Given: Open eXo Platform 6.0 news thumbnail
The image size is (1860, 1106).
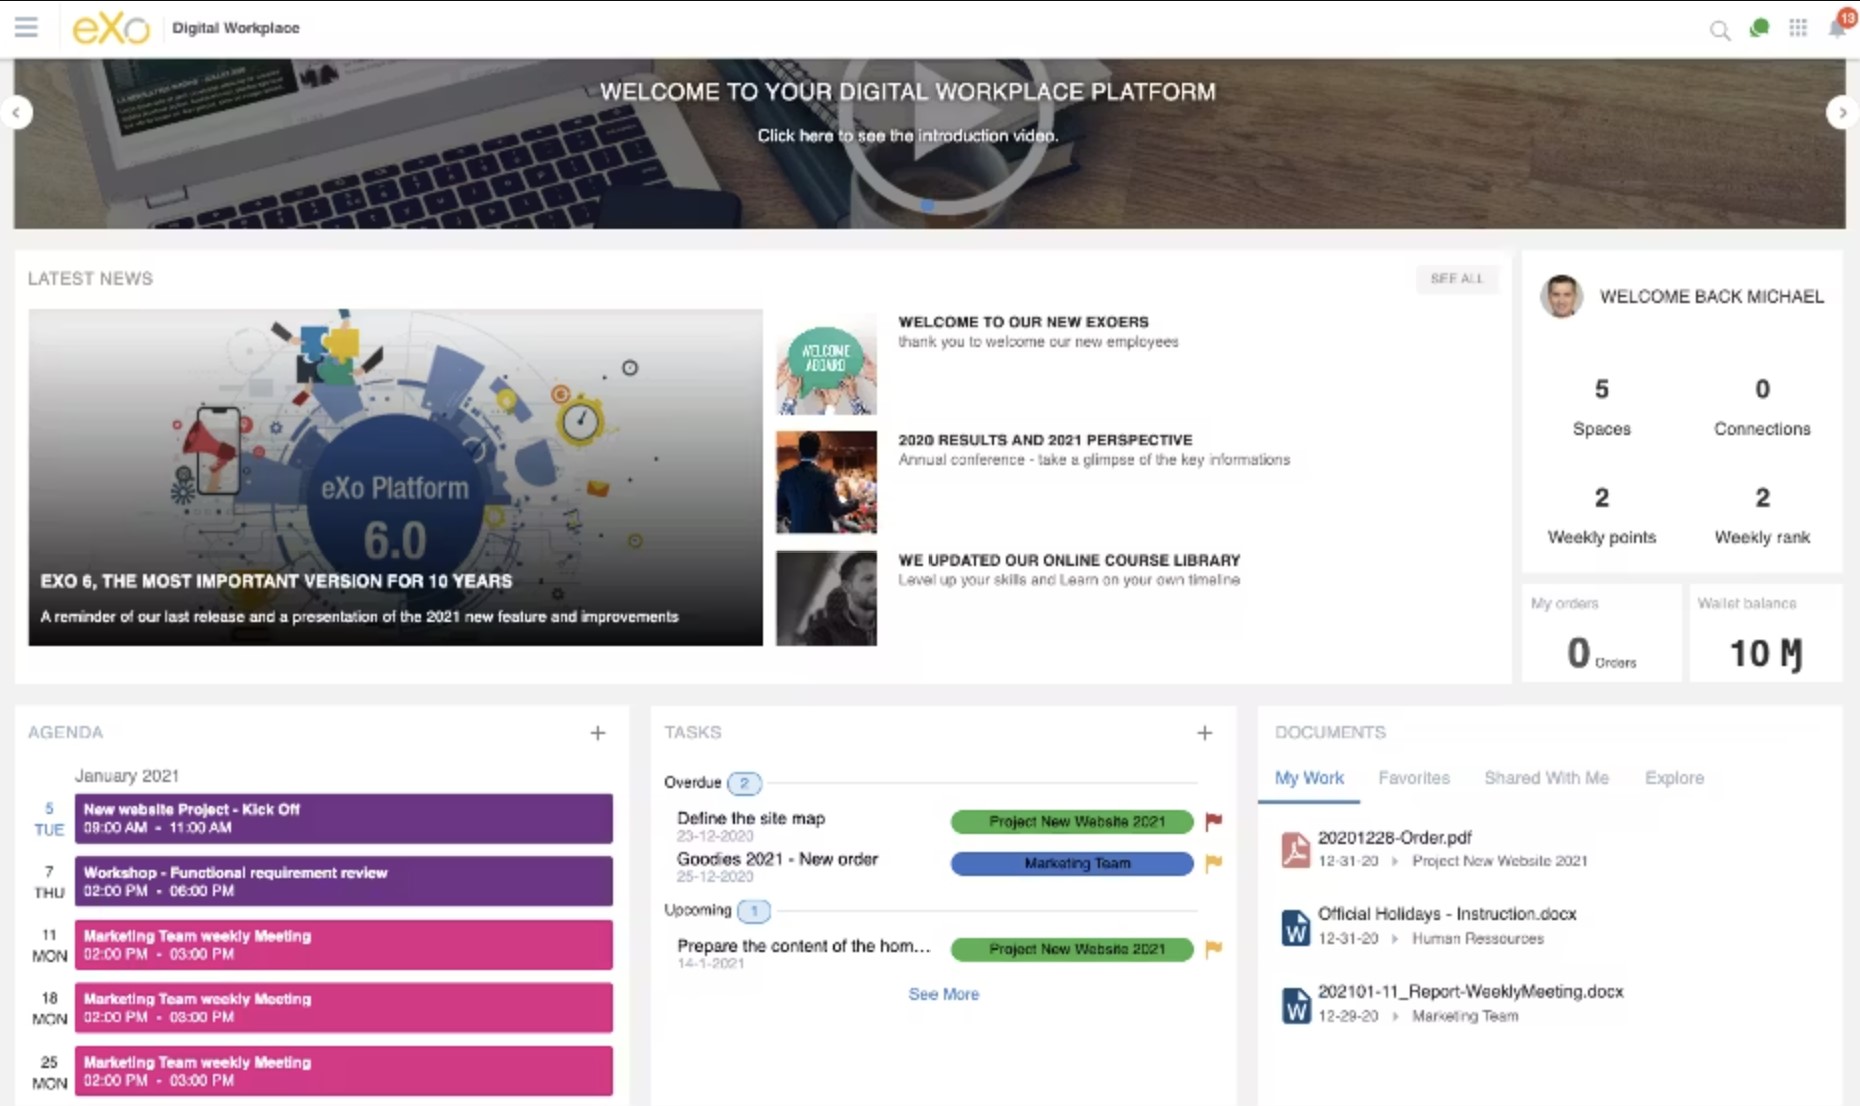Looking at the screenshot, I should [x=395, y=477].
